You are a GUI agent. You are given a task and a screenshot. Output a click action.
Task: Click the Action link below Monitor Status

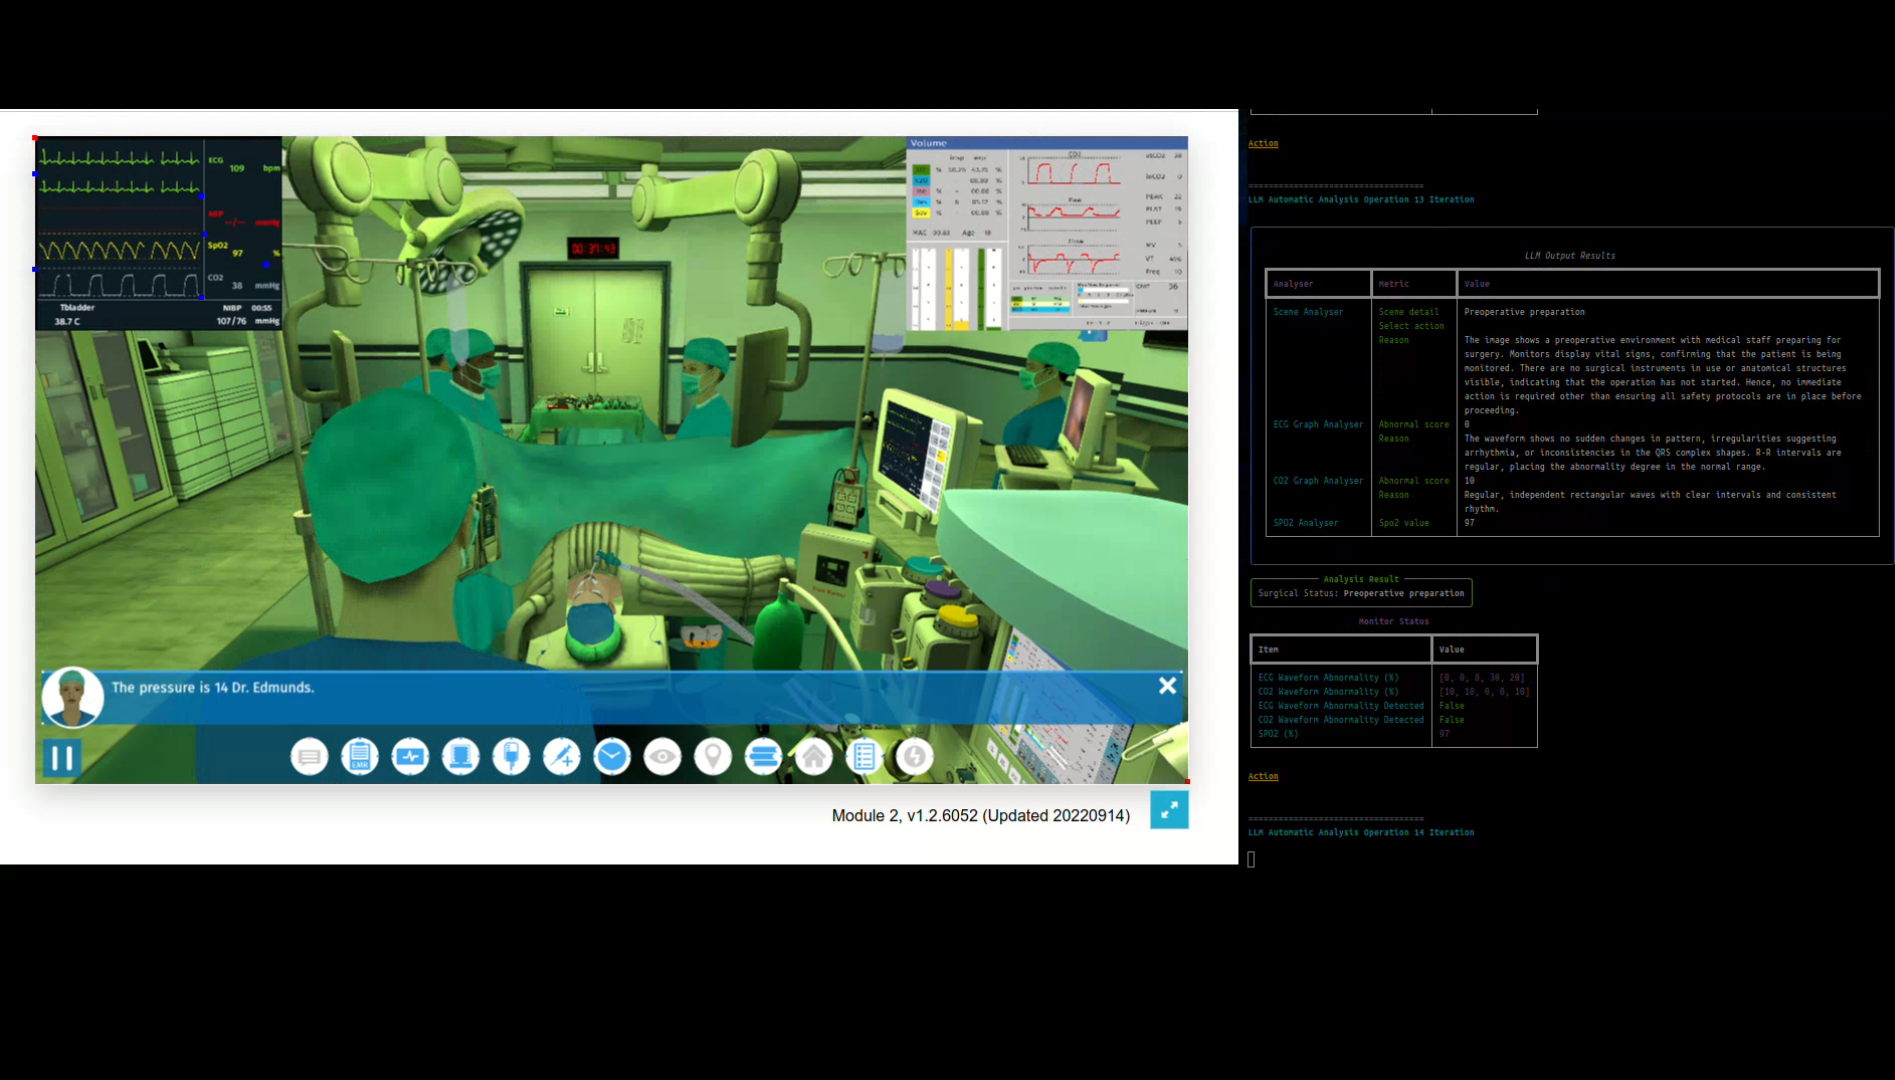pyautogui.click(x=1263, y=776)
